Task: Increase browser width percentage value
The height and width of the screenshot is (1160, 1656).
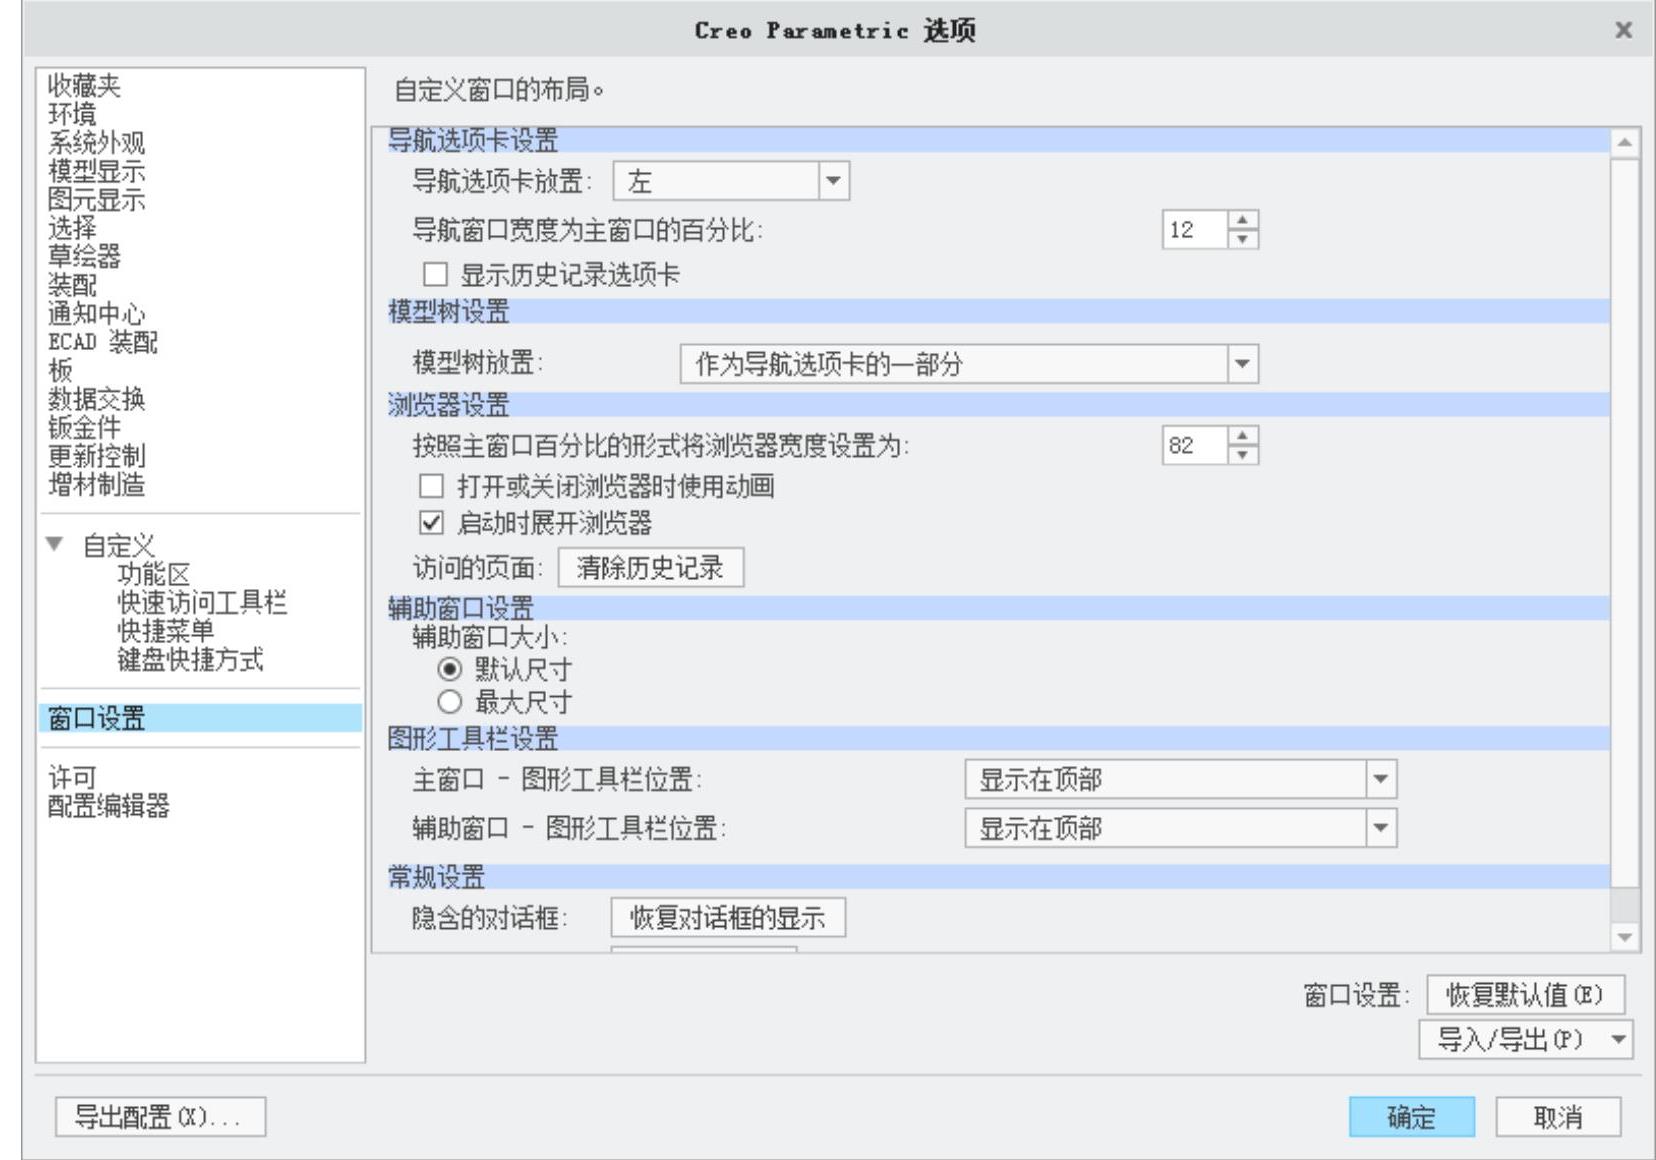Action: [x=1242, y=435]
